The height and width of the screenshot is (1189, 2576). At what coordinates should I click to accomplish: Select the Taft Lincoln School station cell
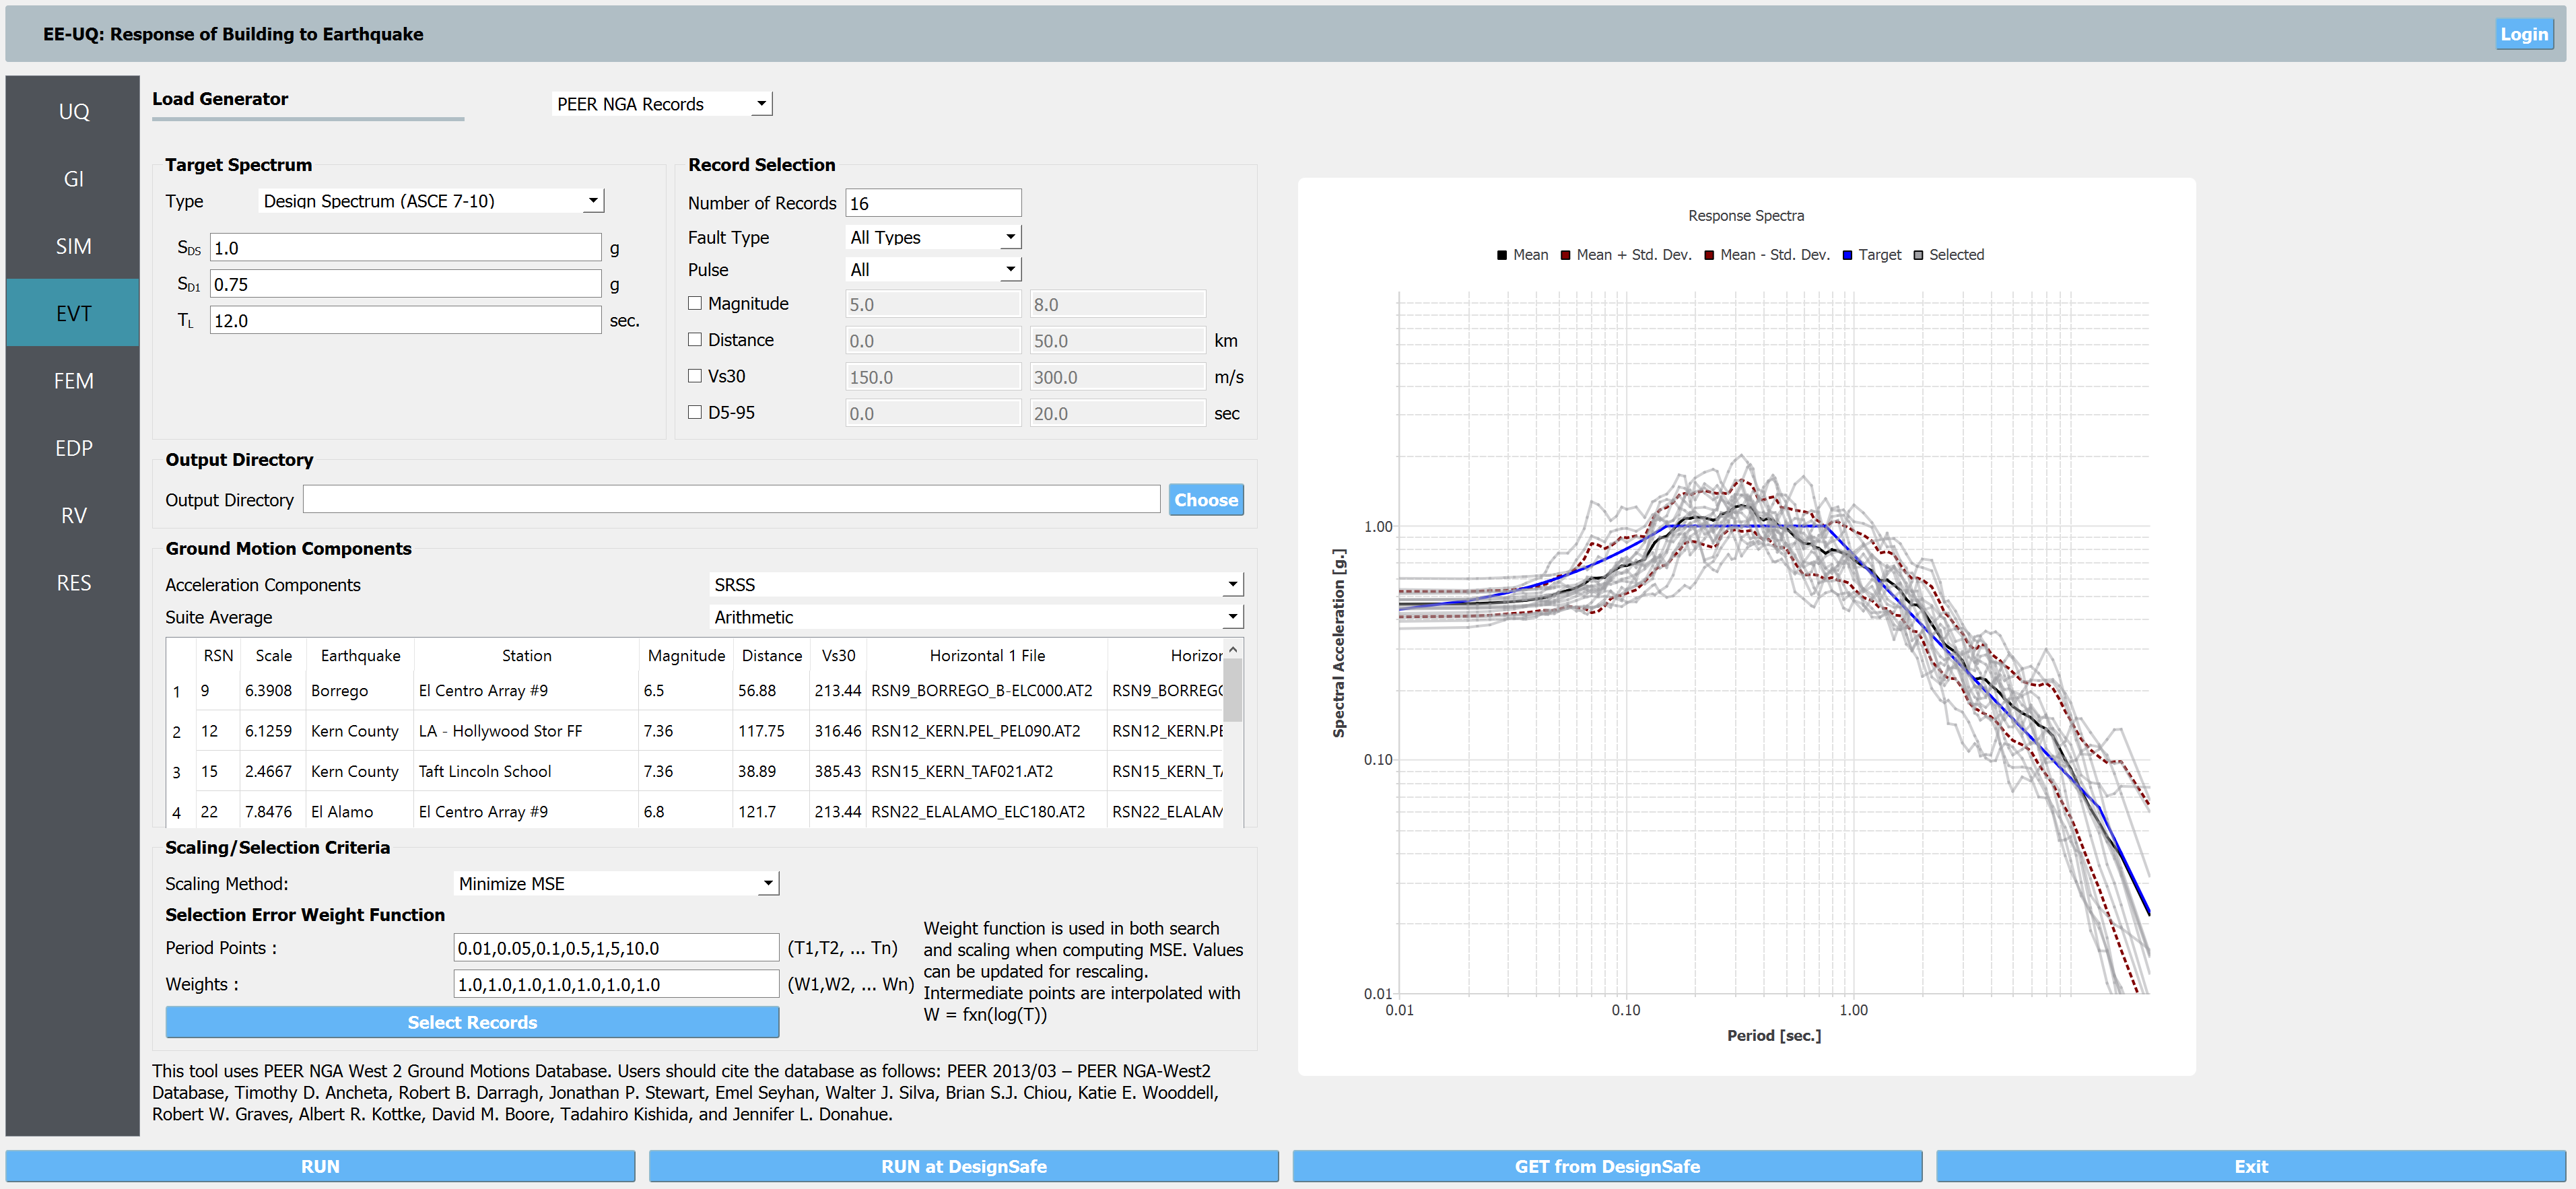[526, 771]
